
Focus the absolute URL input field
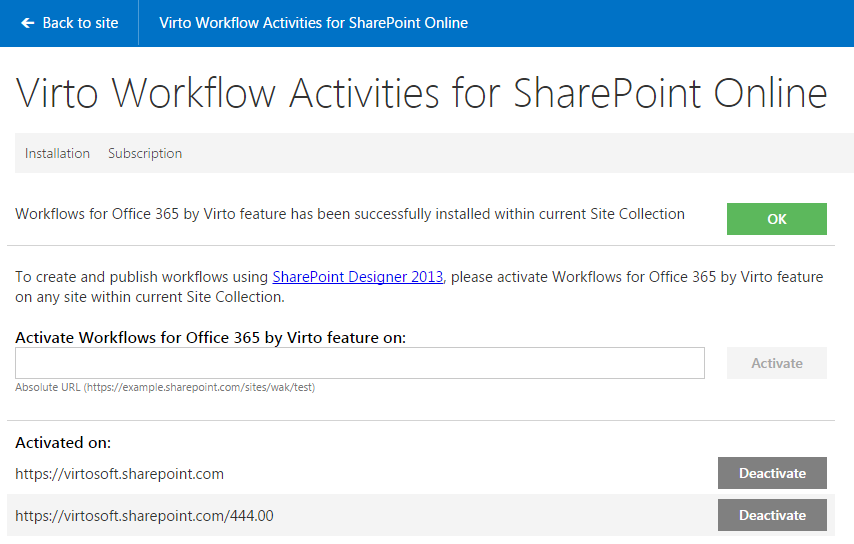359,363
